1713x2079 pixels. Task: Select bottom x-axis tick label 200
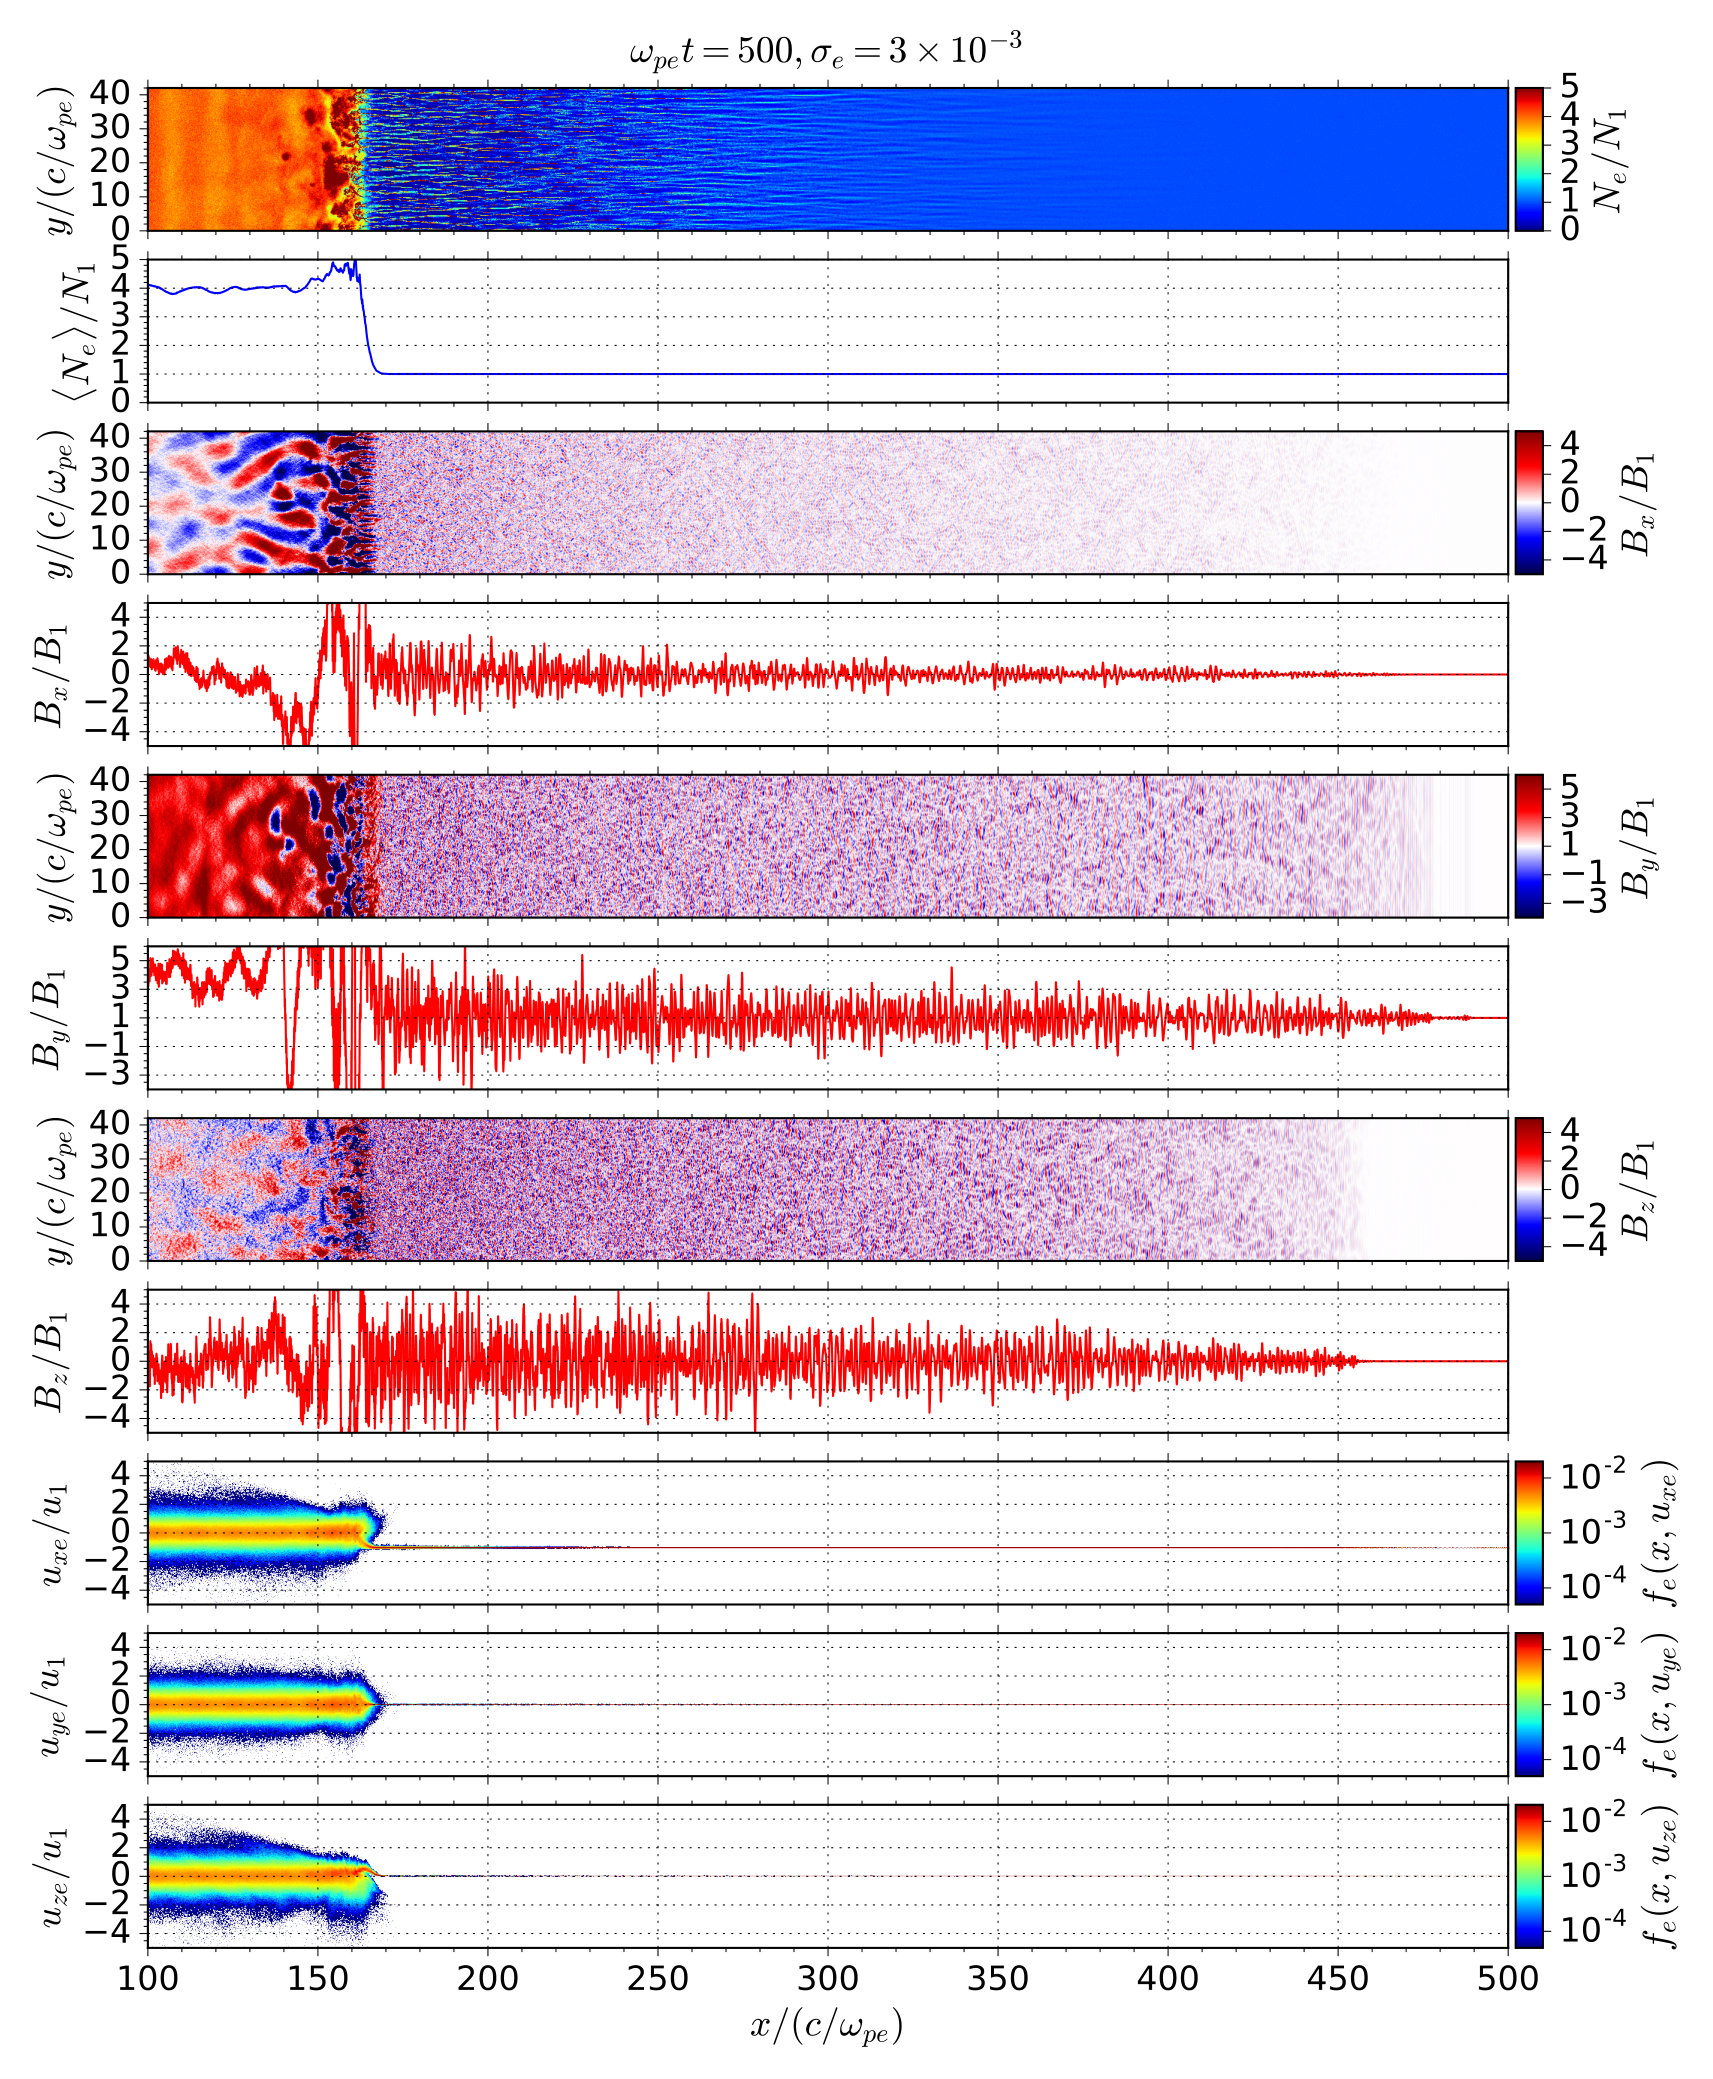click(488, 1977)
